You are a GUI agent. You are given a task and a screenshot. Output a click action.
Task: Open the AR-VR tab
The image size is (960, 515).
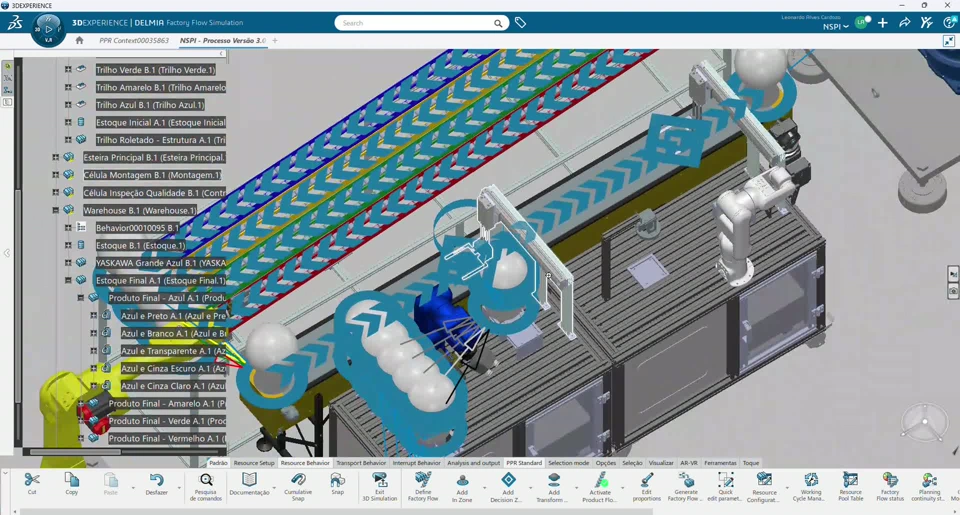689,463
